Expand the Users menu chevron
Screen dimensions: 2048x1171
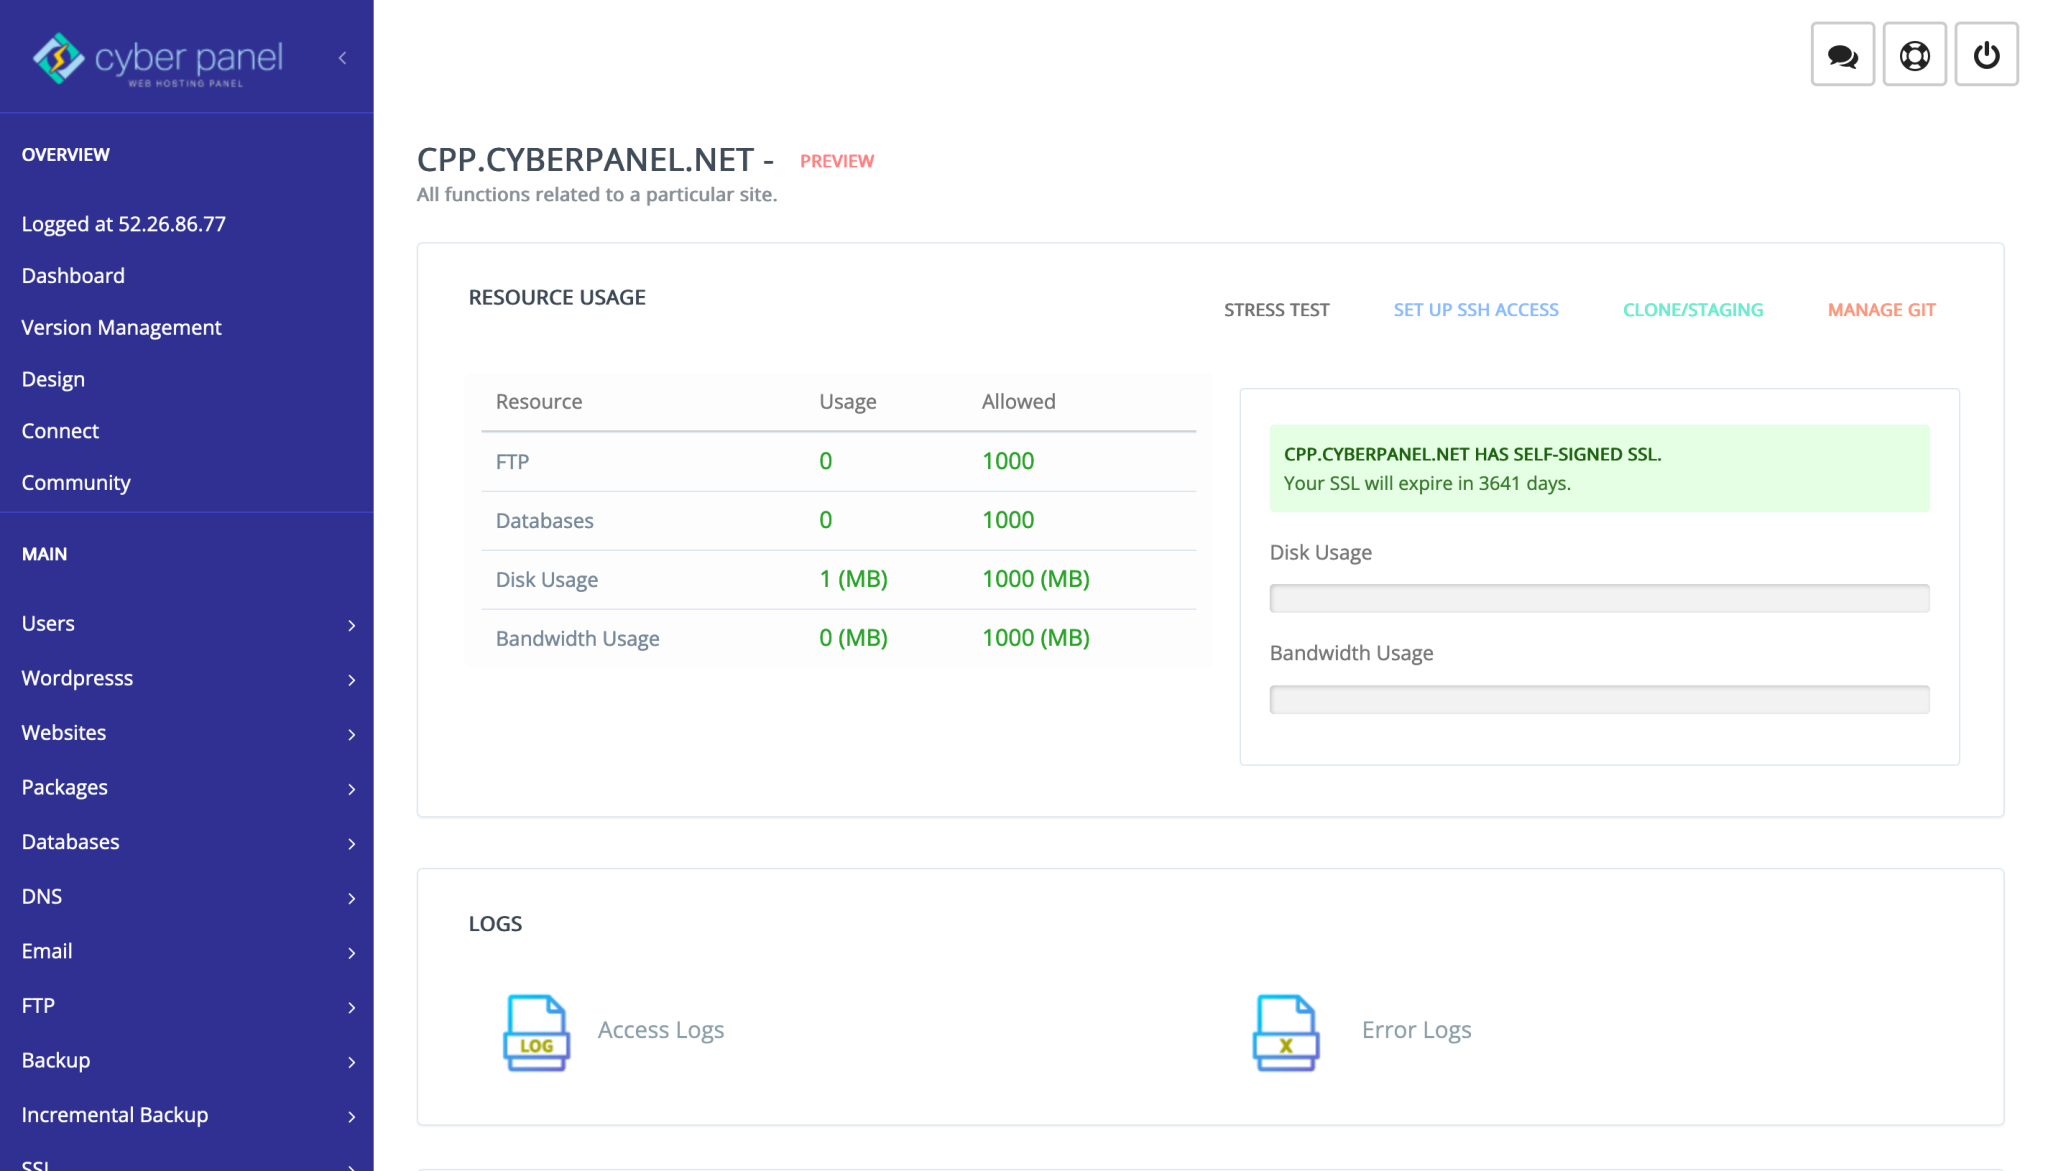tap(352, 625)
